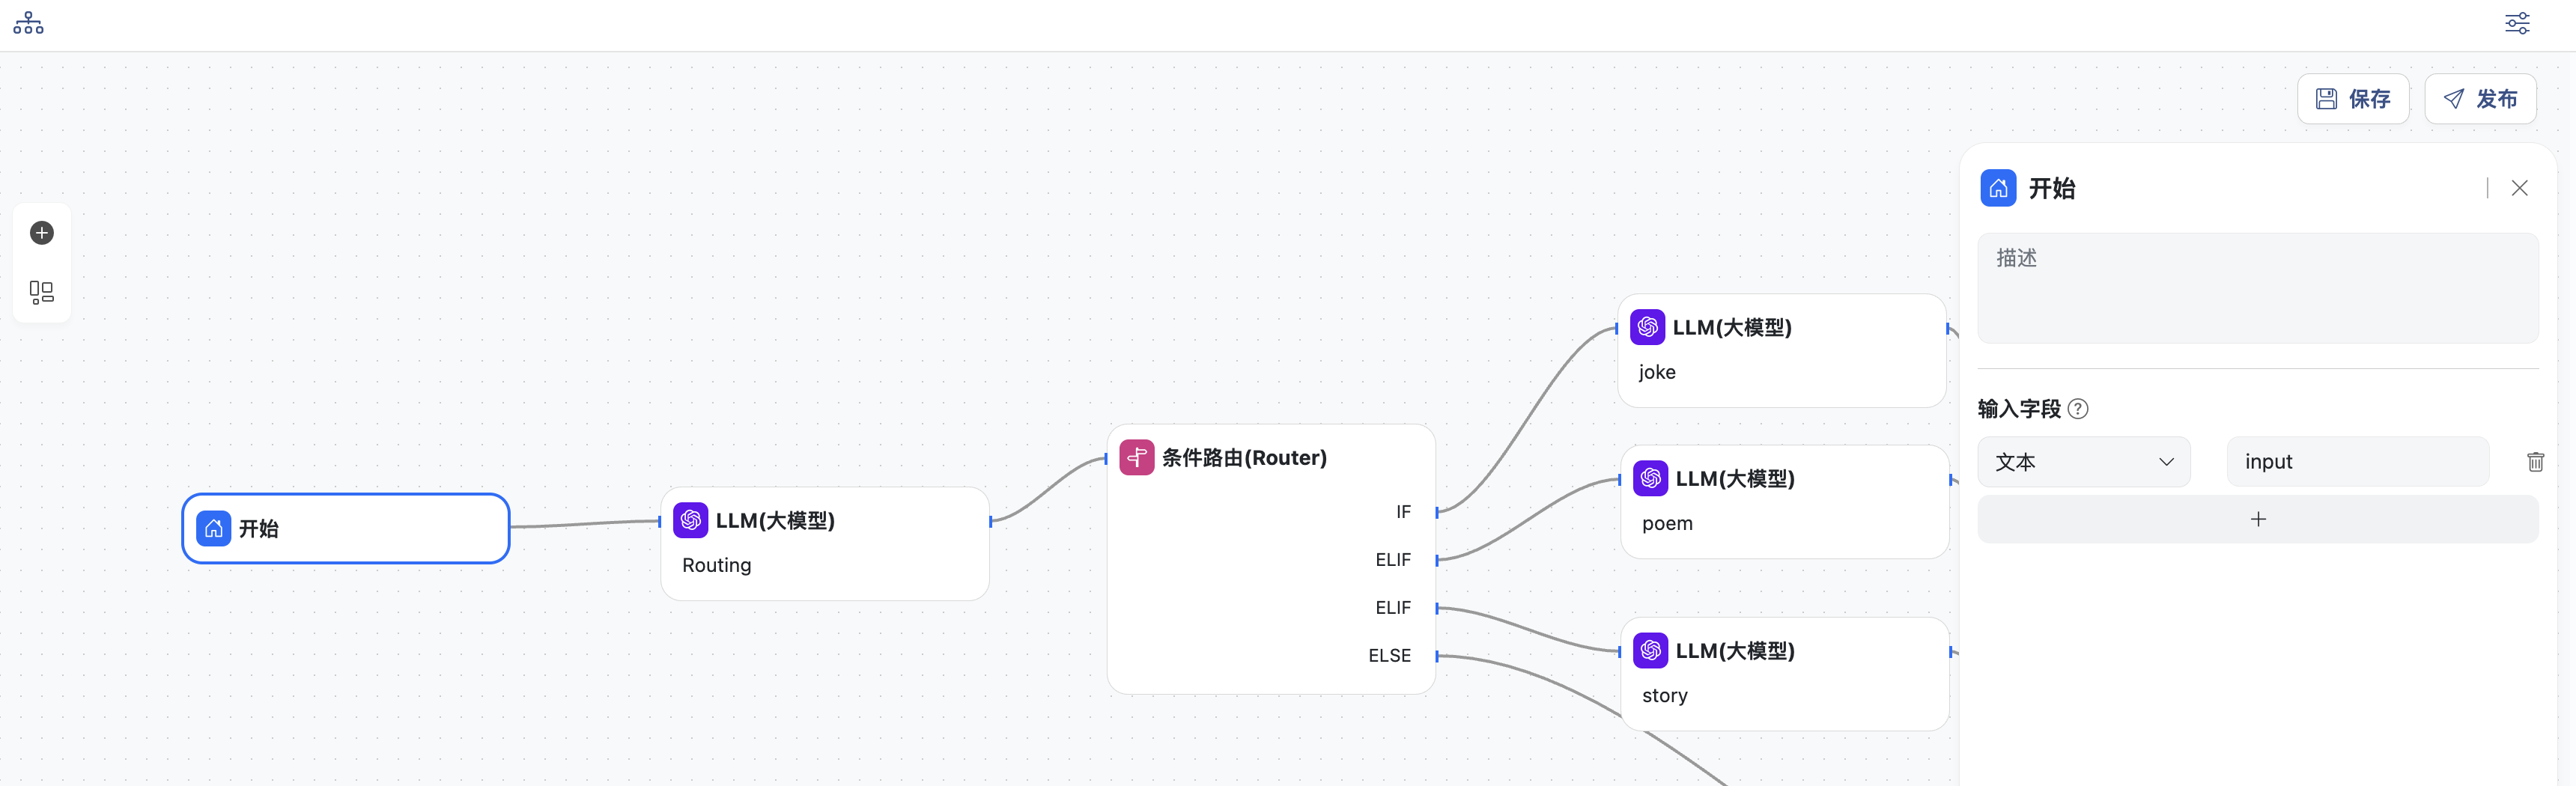The height and width of the screenshot is (786, 2576).
Task: Click the input variable name field
Action: [2356, 462]
